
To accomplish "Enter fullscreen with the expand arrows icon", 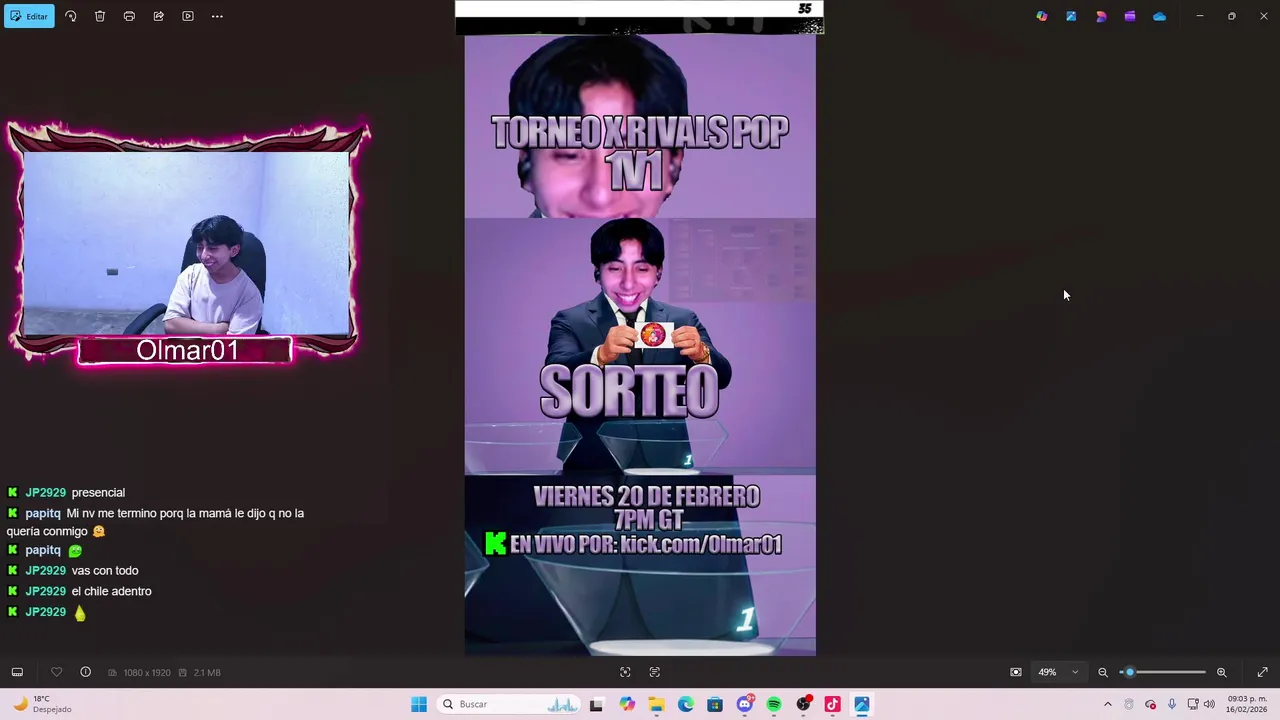I will click(1262, 672).
